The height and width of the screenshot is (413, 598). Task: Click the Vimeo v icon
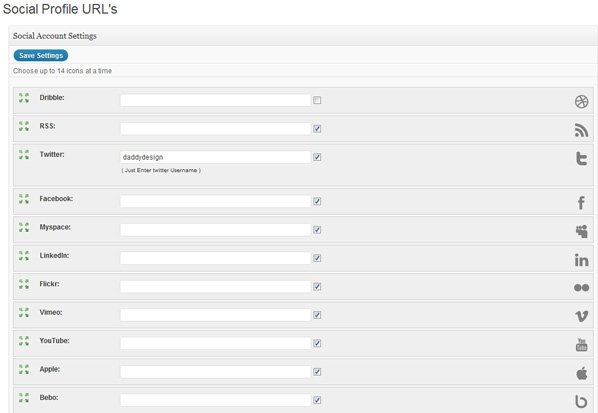point(582,316)
